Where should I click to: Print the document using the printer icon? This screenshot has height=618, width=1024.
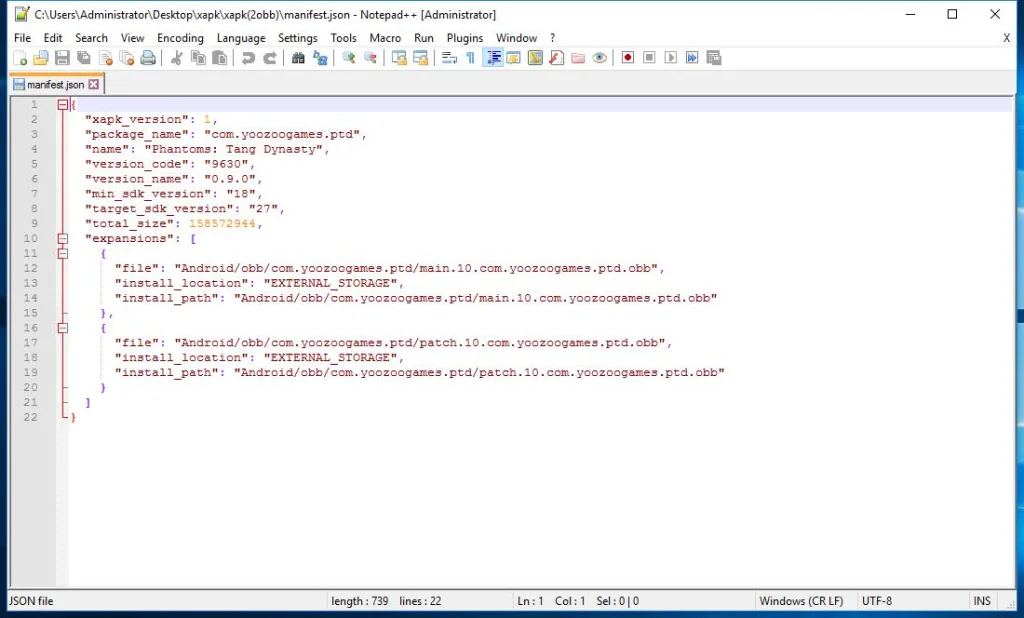coord(148,58)
